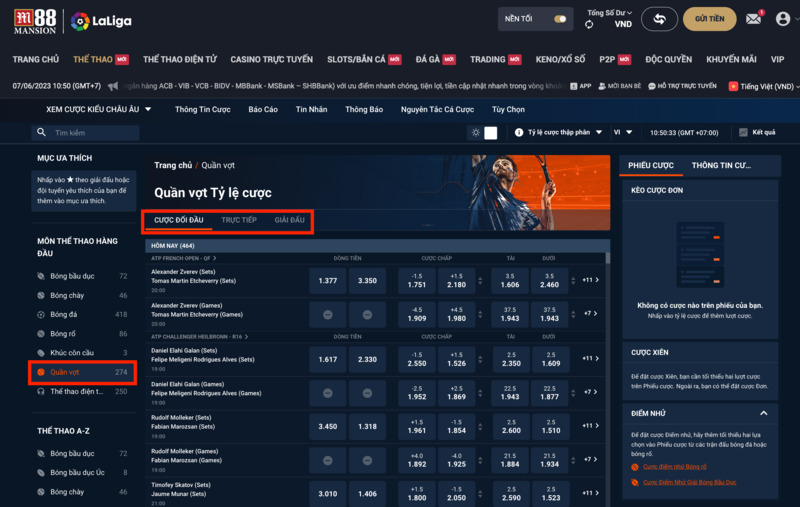
Task: Refresh the balance icon under Tổng Số Dư
Action: (x=589, y=24)
